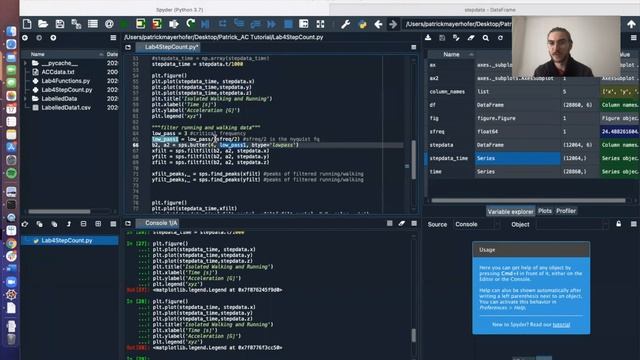Open LabelledData1.csv in file explorer
This screenshot has width=640, height=360.
click(x=66, y=108)
